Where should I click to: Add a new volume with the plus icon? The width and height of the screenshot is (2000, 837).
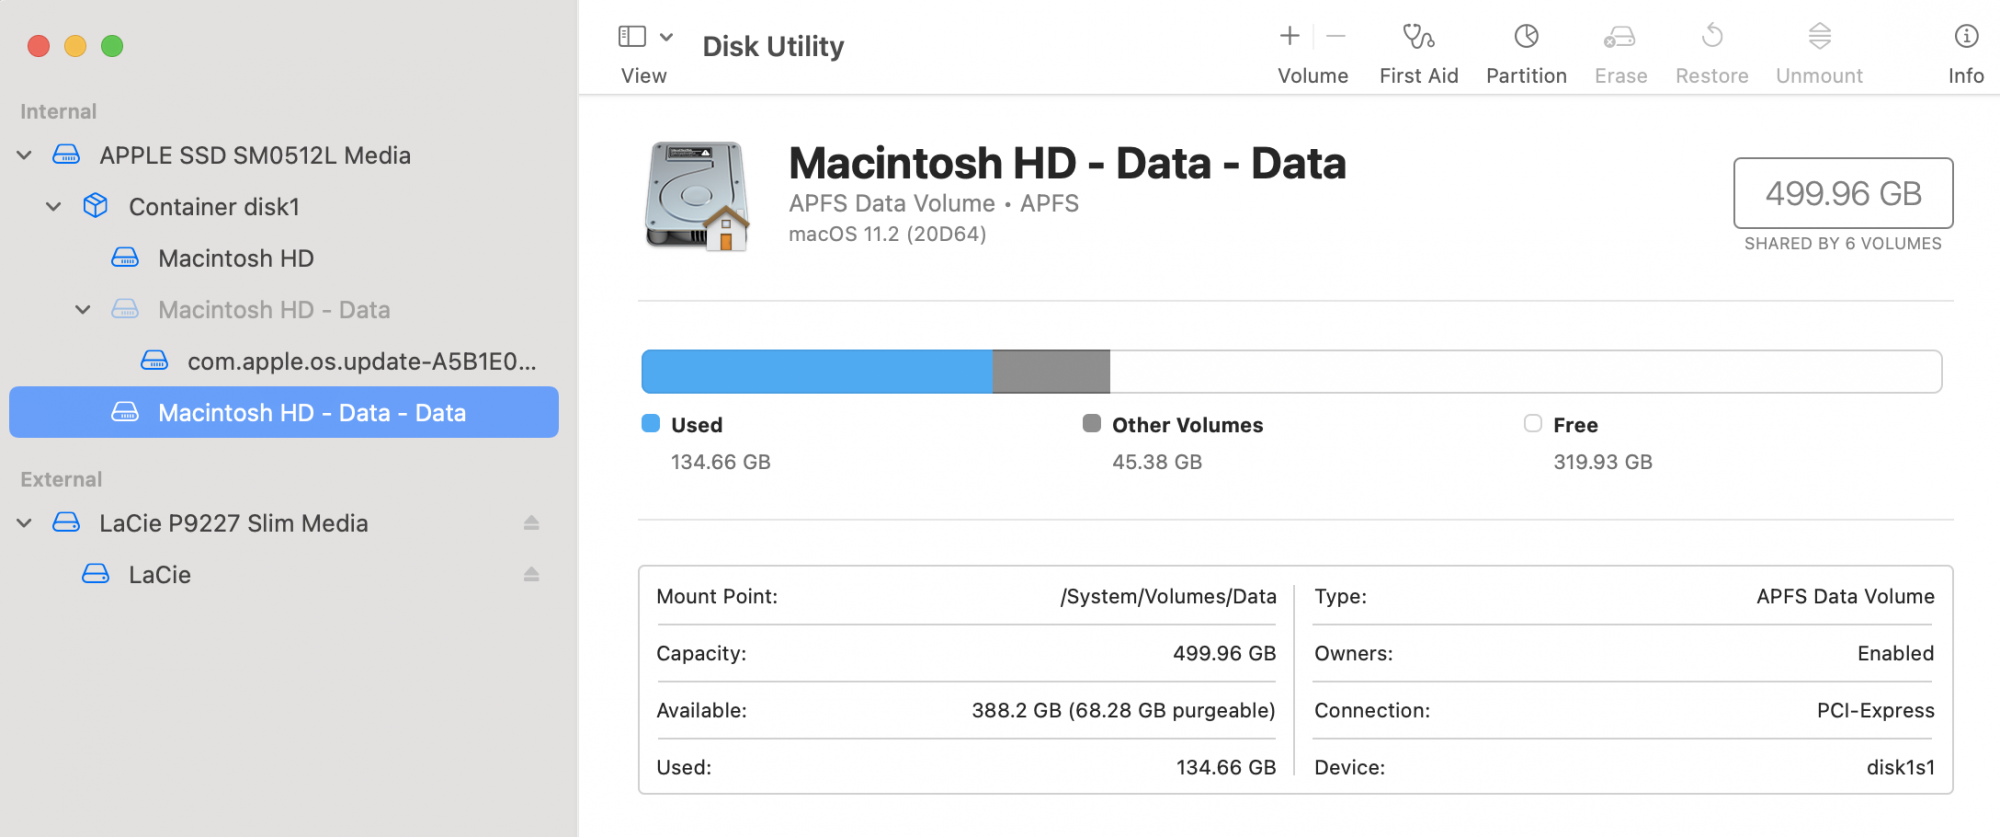tap(1289, 36)
